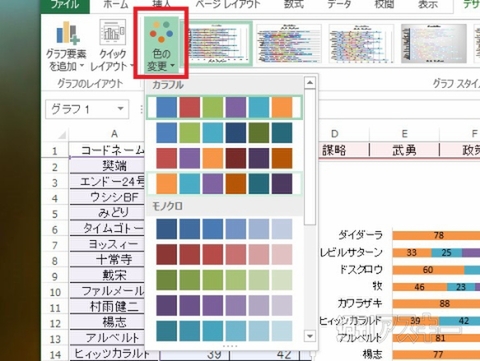
Task: Click the 牧 orange bar labeled 46
Action: tap(420, 287)
